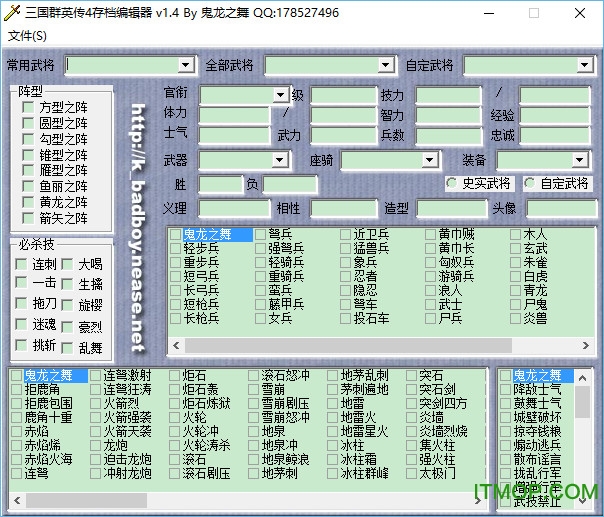
Task: Click the 相性 input field
Action: 343,208
